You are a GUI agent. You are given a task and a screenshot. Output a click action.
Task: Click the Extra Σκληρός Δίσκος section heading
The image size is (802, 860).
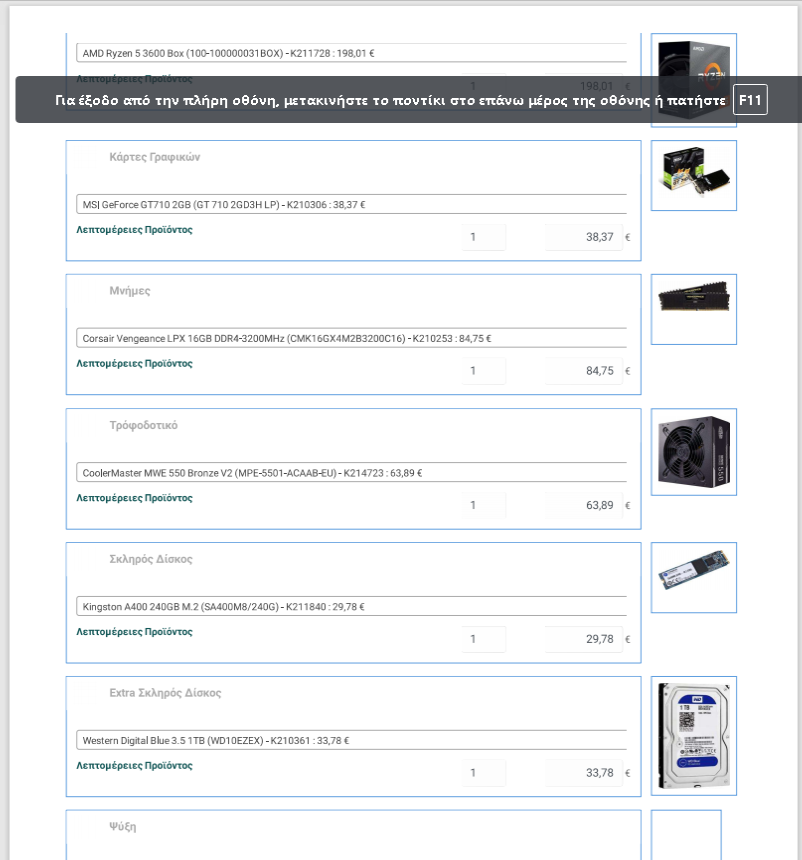pyautogui.click(x=165, y=693)
